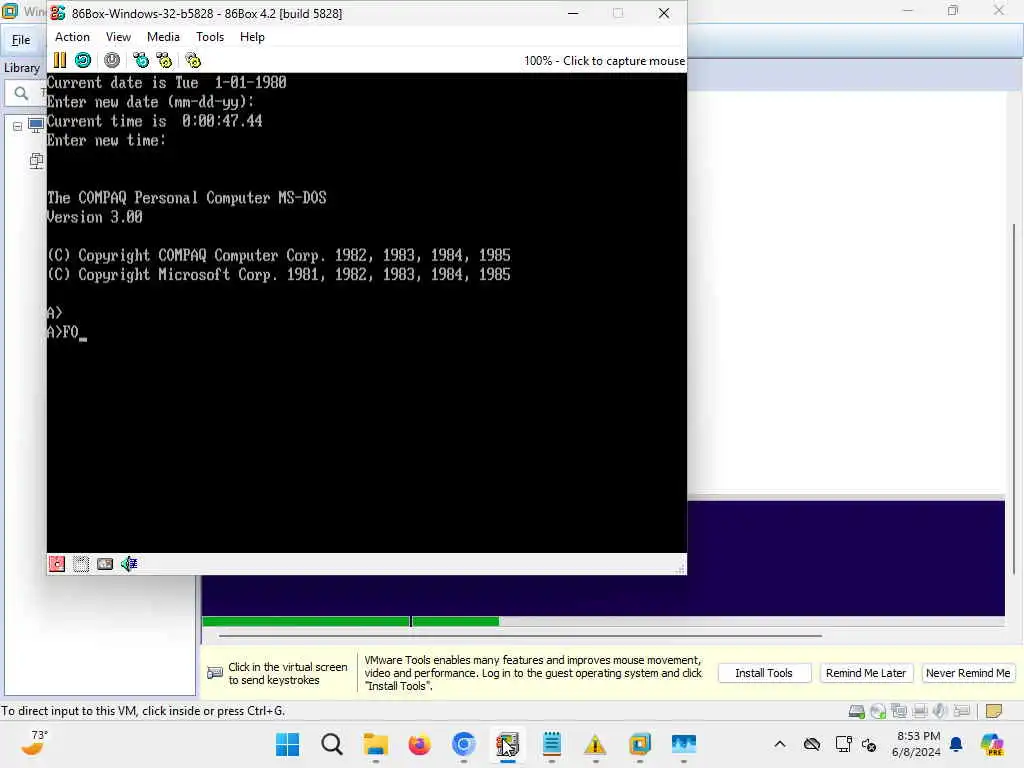
Task: Open the View menu in 86Box
Action: (118, 37)
